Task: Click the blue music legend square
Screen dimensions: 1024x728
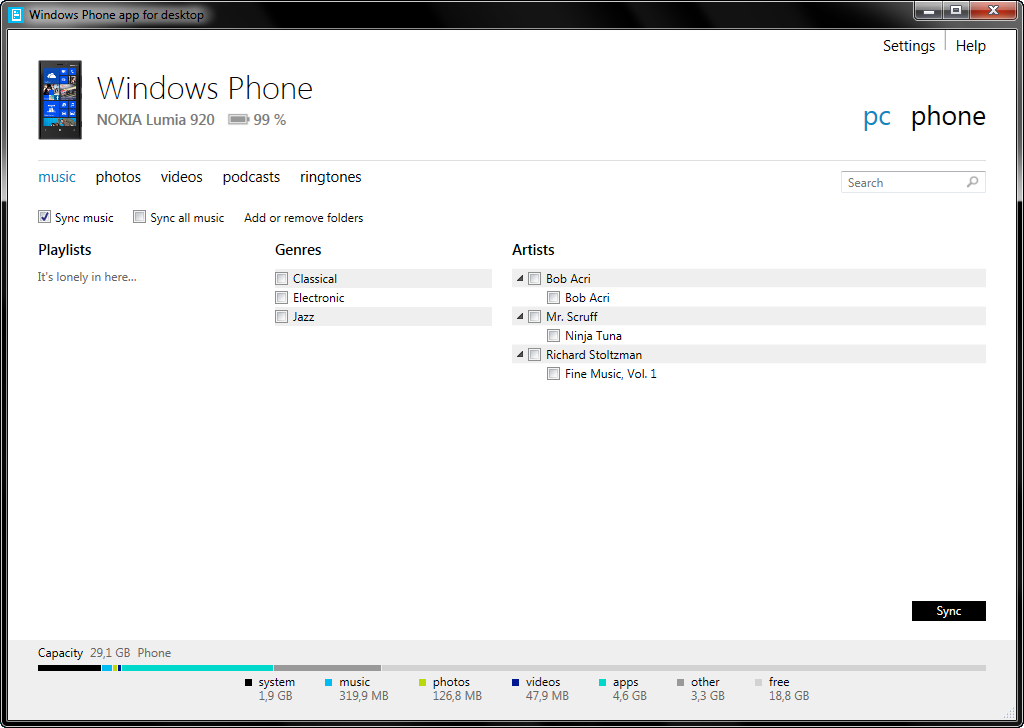Action: point(328,682)
